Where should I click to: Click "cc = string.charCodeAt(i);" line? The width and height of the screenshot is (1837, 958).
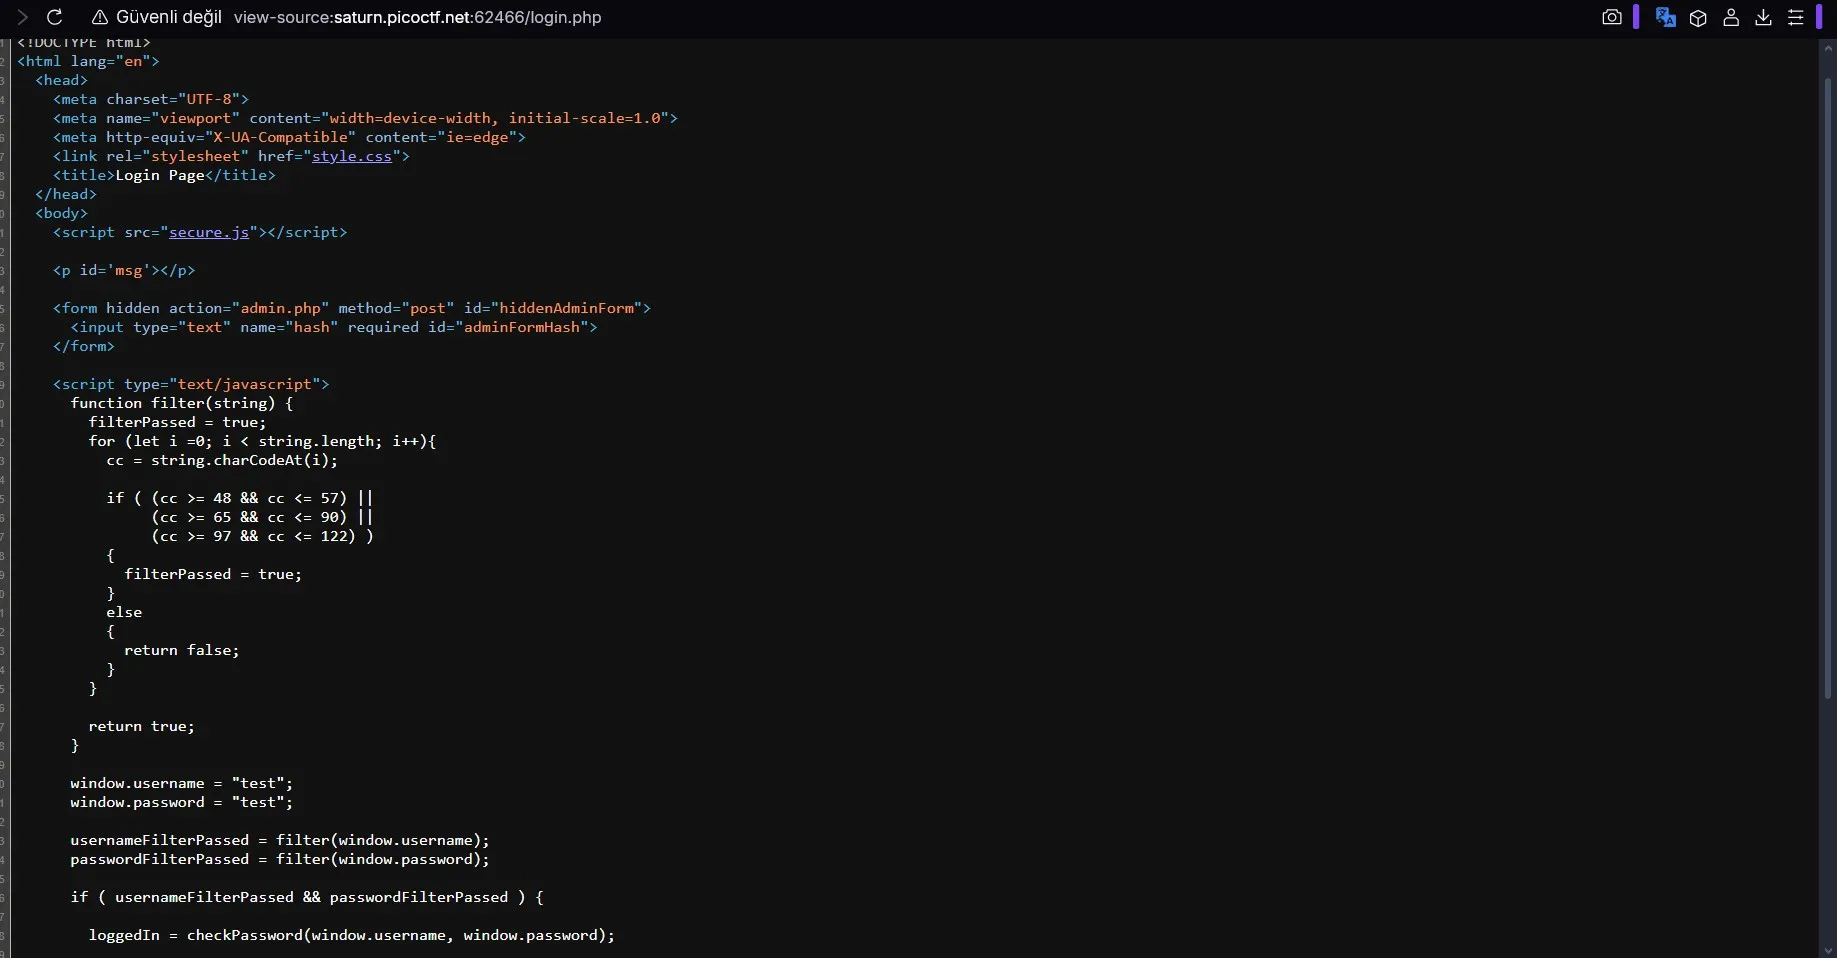pos(222,460)
